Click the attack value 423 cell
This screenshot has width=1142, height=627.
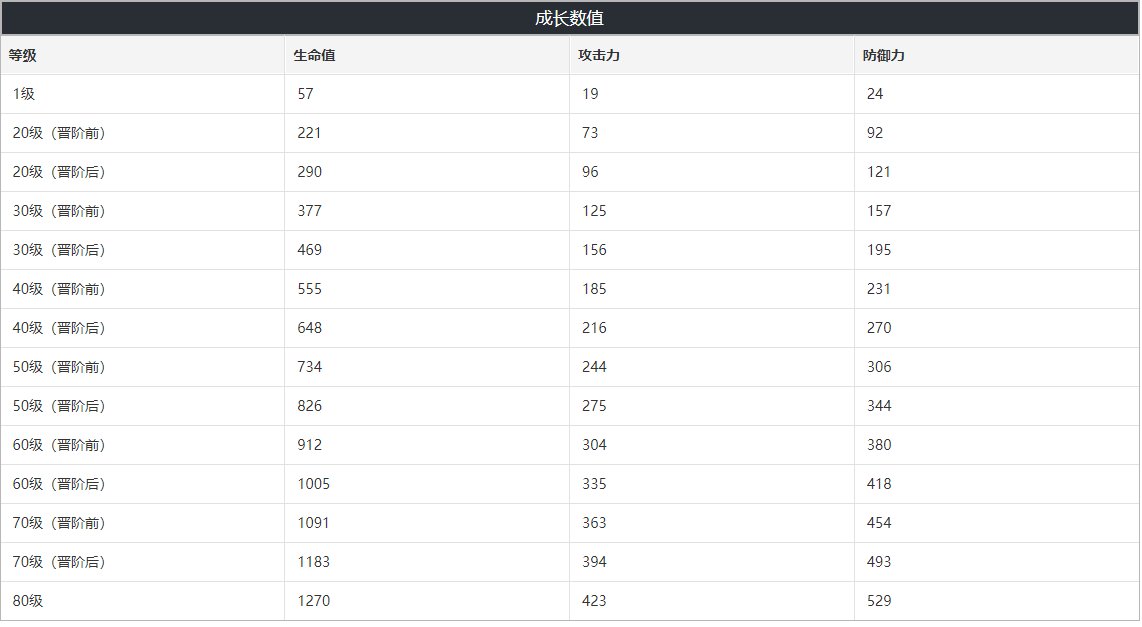[712, 601]
